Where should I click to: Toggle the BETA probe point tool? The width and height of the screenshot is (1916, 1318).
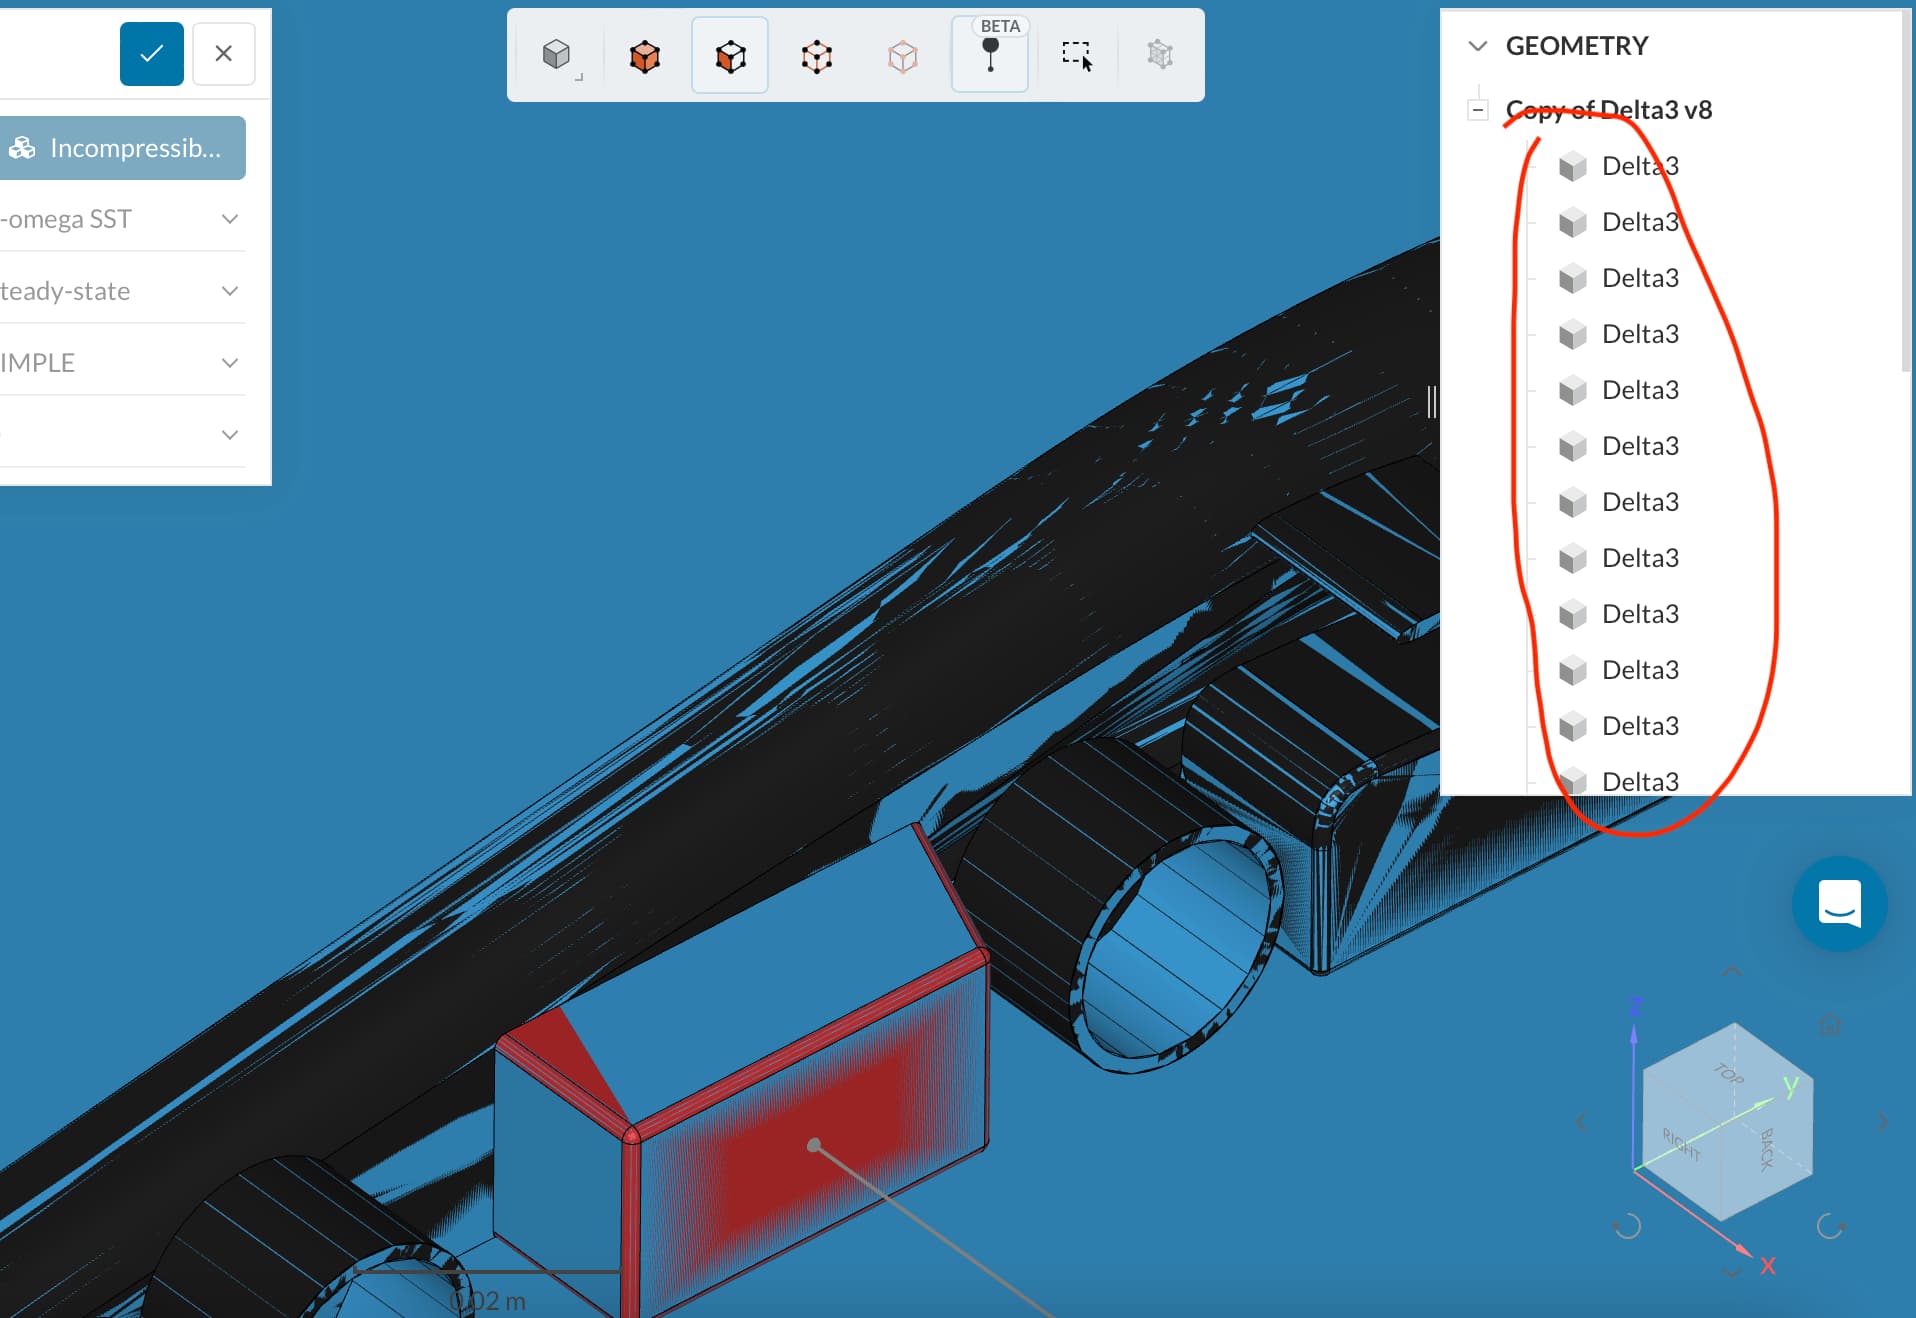click(990, 57)
